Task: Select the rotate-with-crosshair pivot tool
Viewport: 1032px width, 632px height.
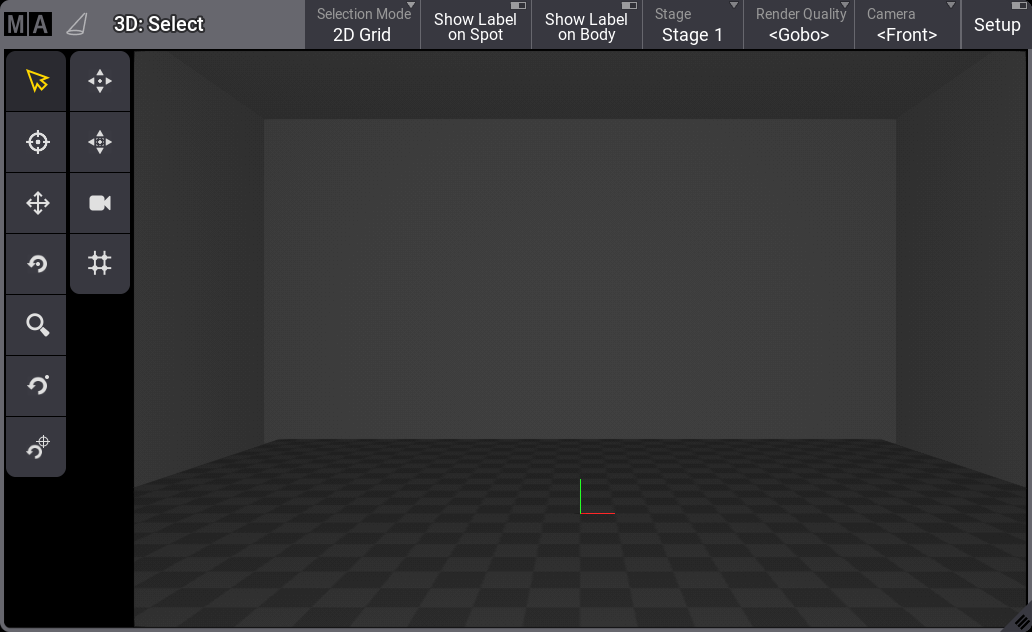Action: click(37, 447)
